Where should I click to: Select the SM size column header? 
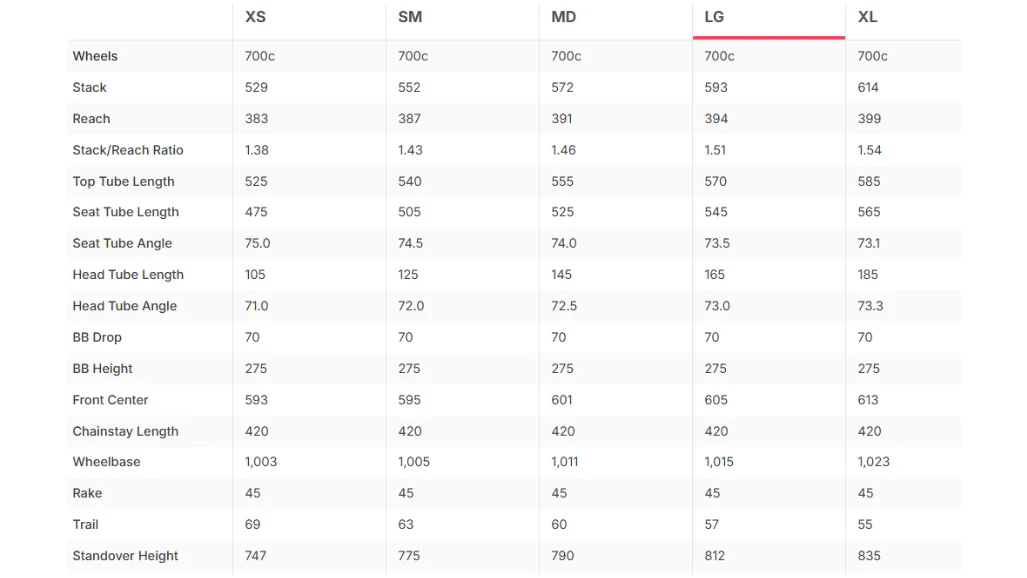coord(410,17)
